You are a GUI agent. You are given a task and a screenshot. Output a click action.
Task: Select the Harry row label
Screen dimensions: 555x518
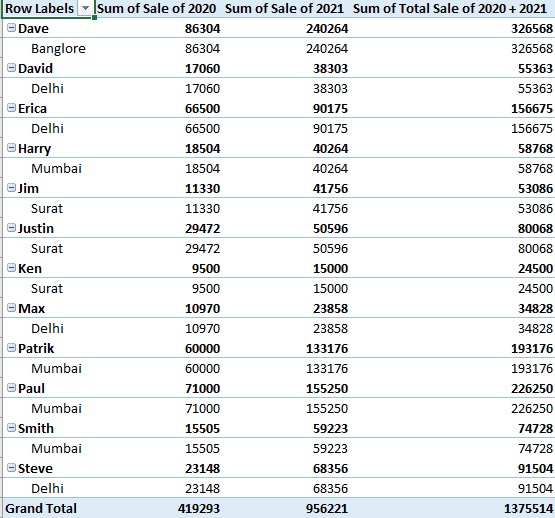coord(34,149)
